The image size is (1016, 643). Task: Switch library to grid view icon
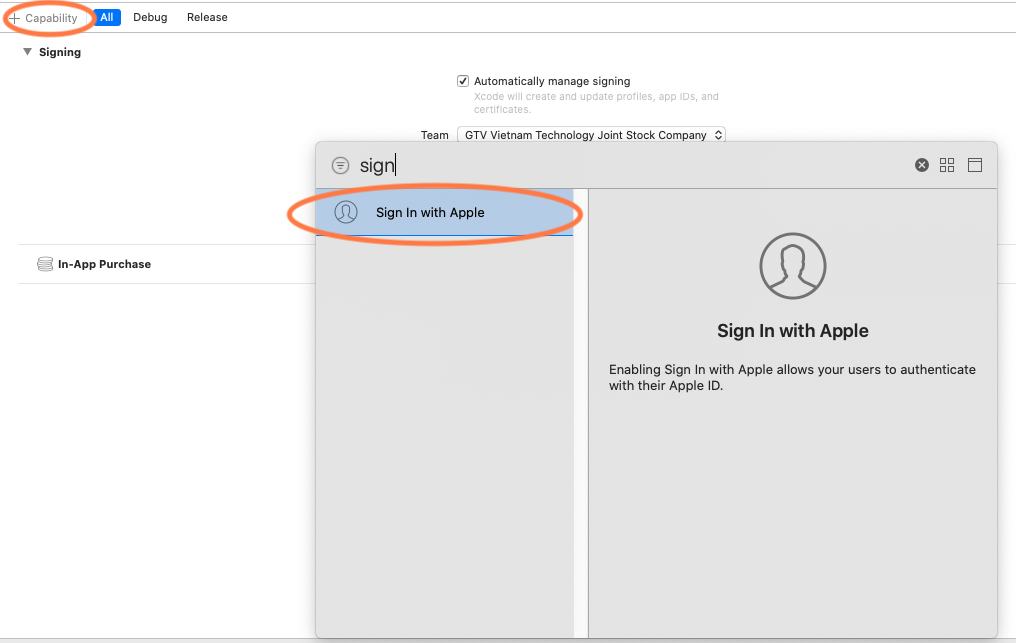[x=947, y=165]
